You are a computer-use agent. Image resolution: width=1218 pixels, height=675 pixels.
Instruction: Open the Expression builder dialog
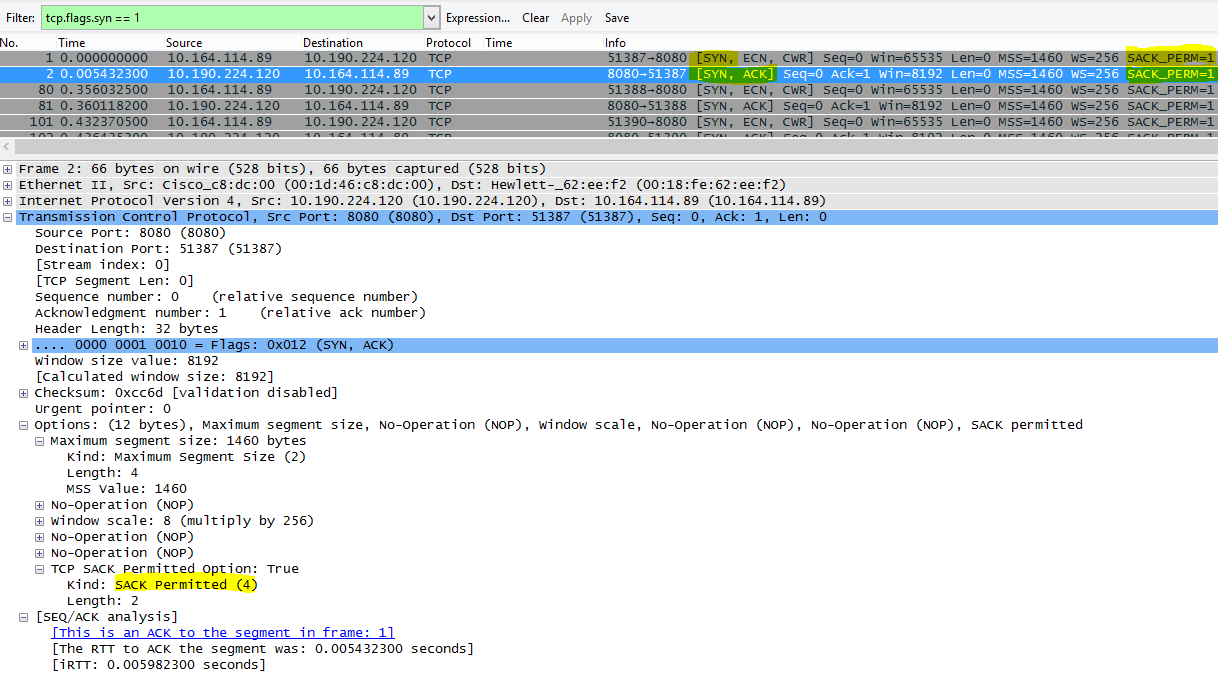[478, 17]
